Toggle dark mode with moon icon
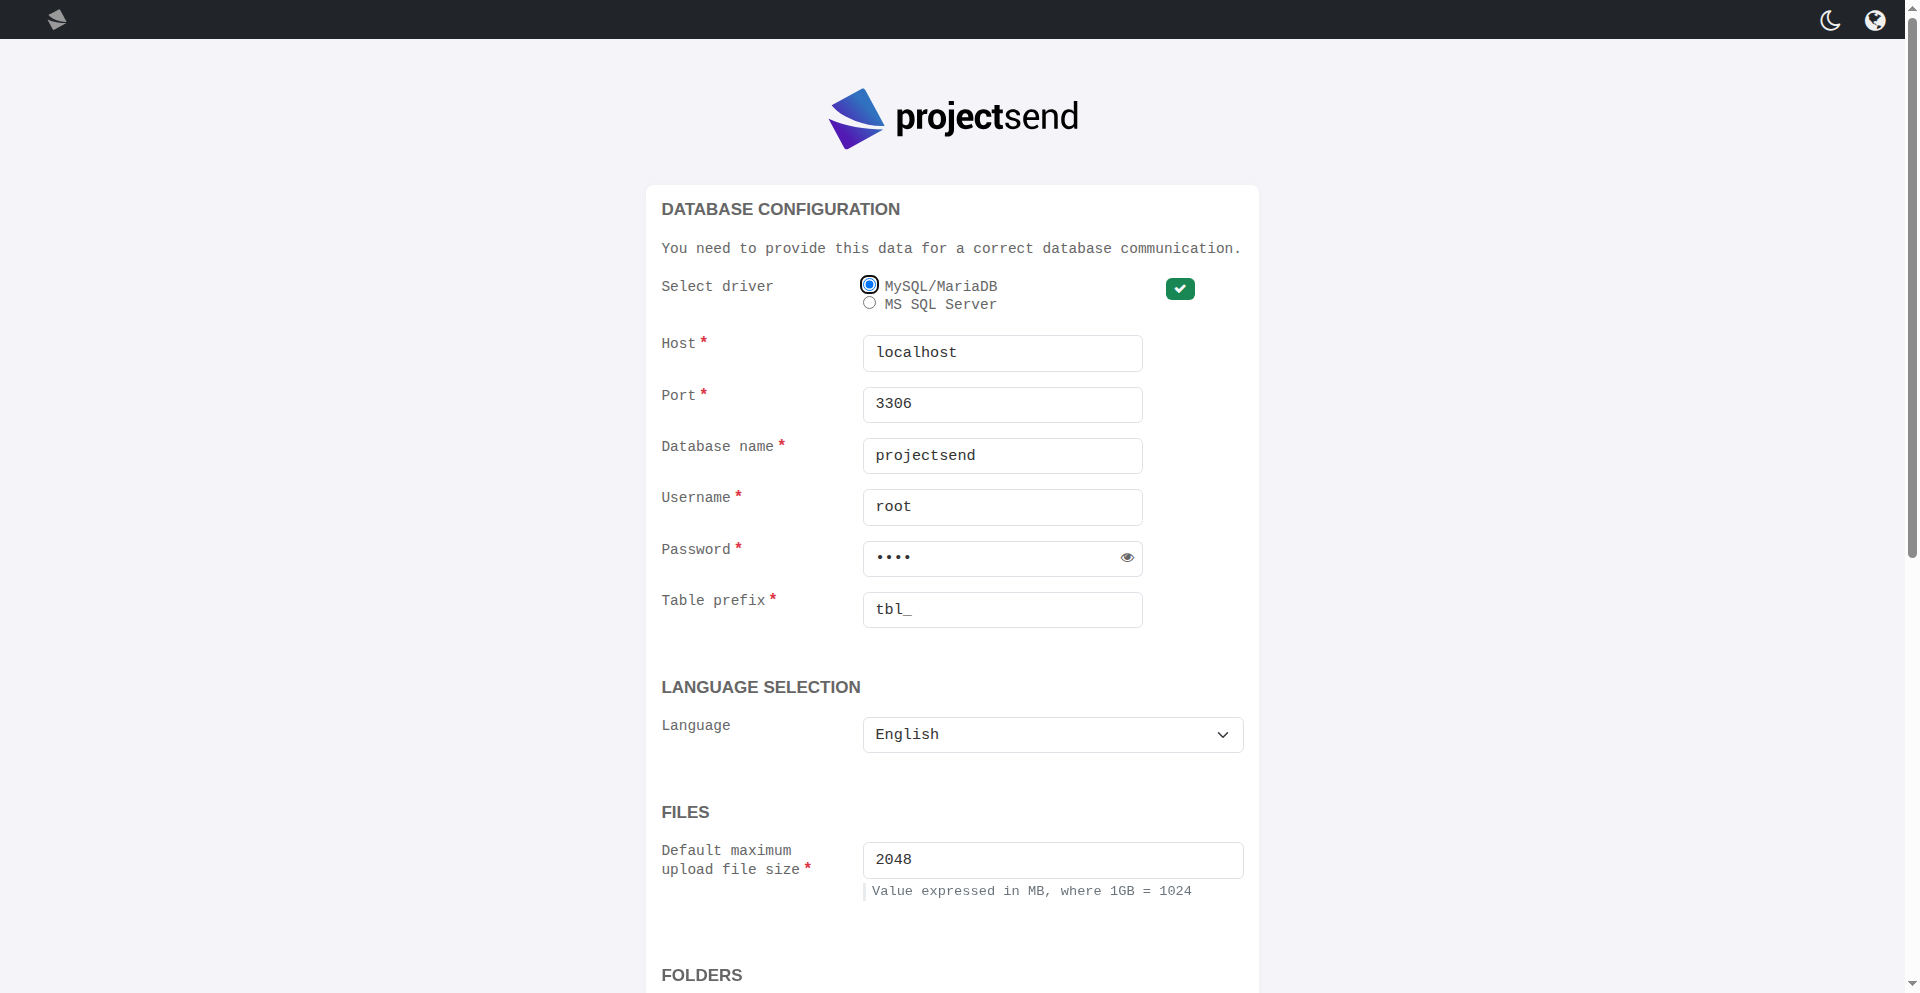 [1830, 20]
